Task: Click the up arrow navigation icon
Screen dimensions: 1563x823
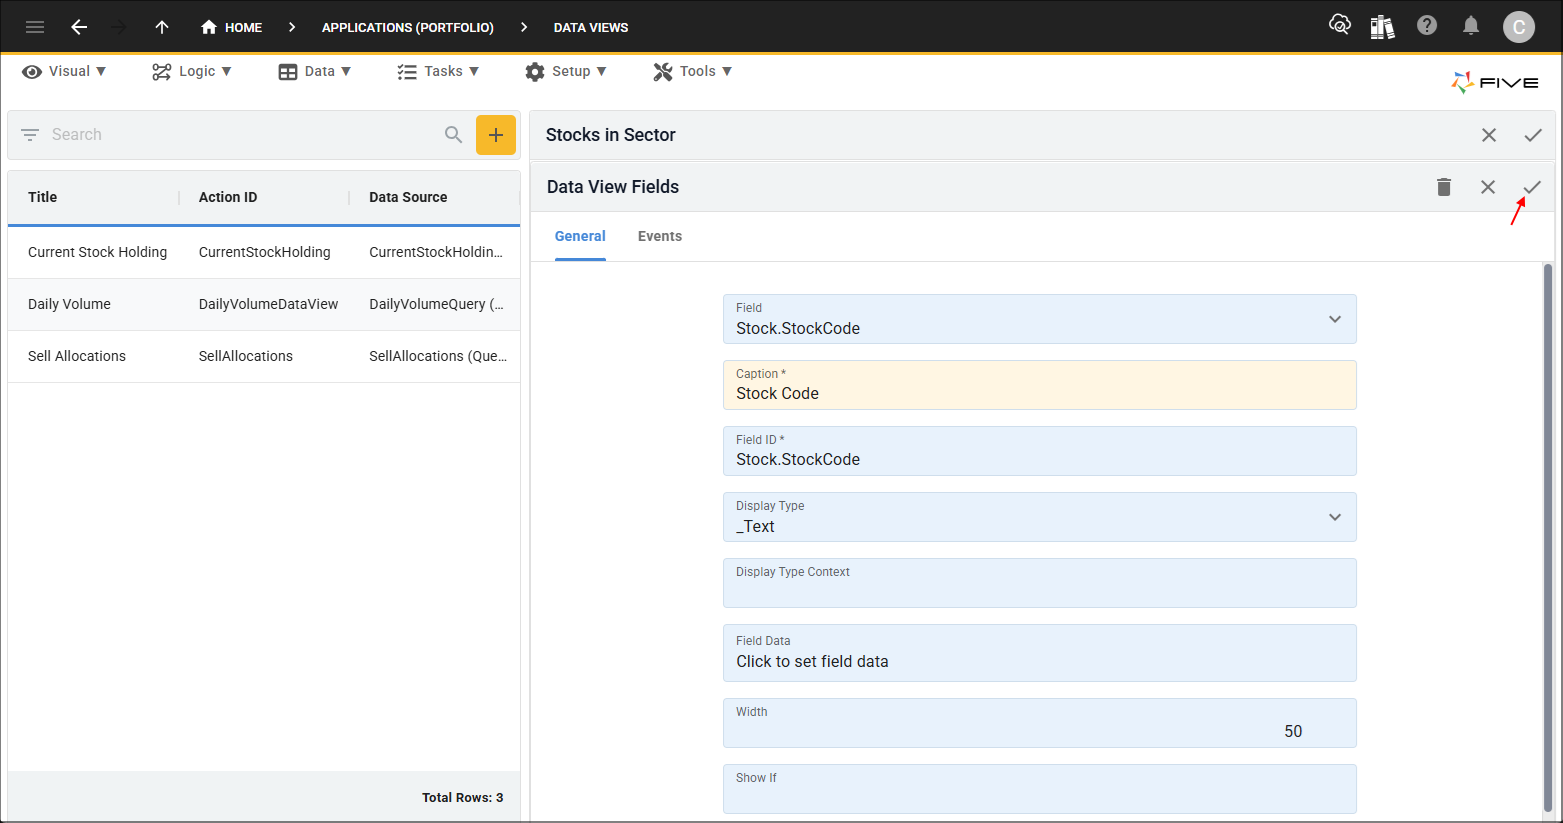Action: [x=162, y=27]
